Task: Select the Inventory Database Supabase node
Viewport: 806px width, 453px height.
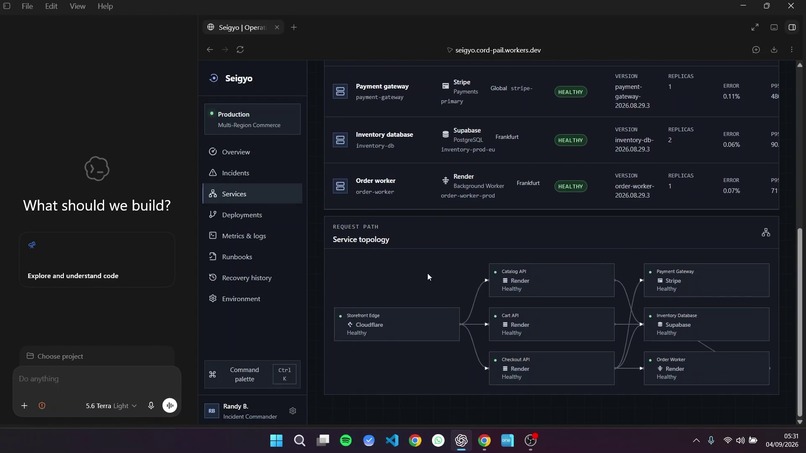Action: pos(707,324)
